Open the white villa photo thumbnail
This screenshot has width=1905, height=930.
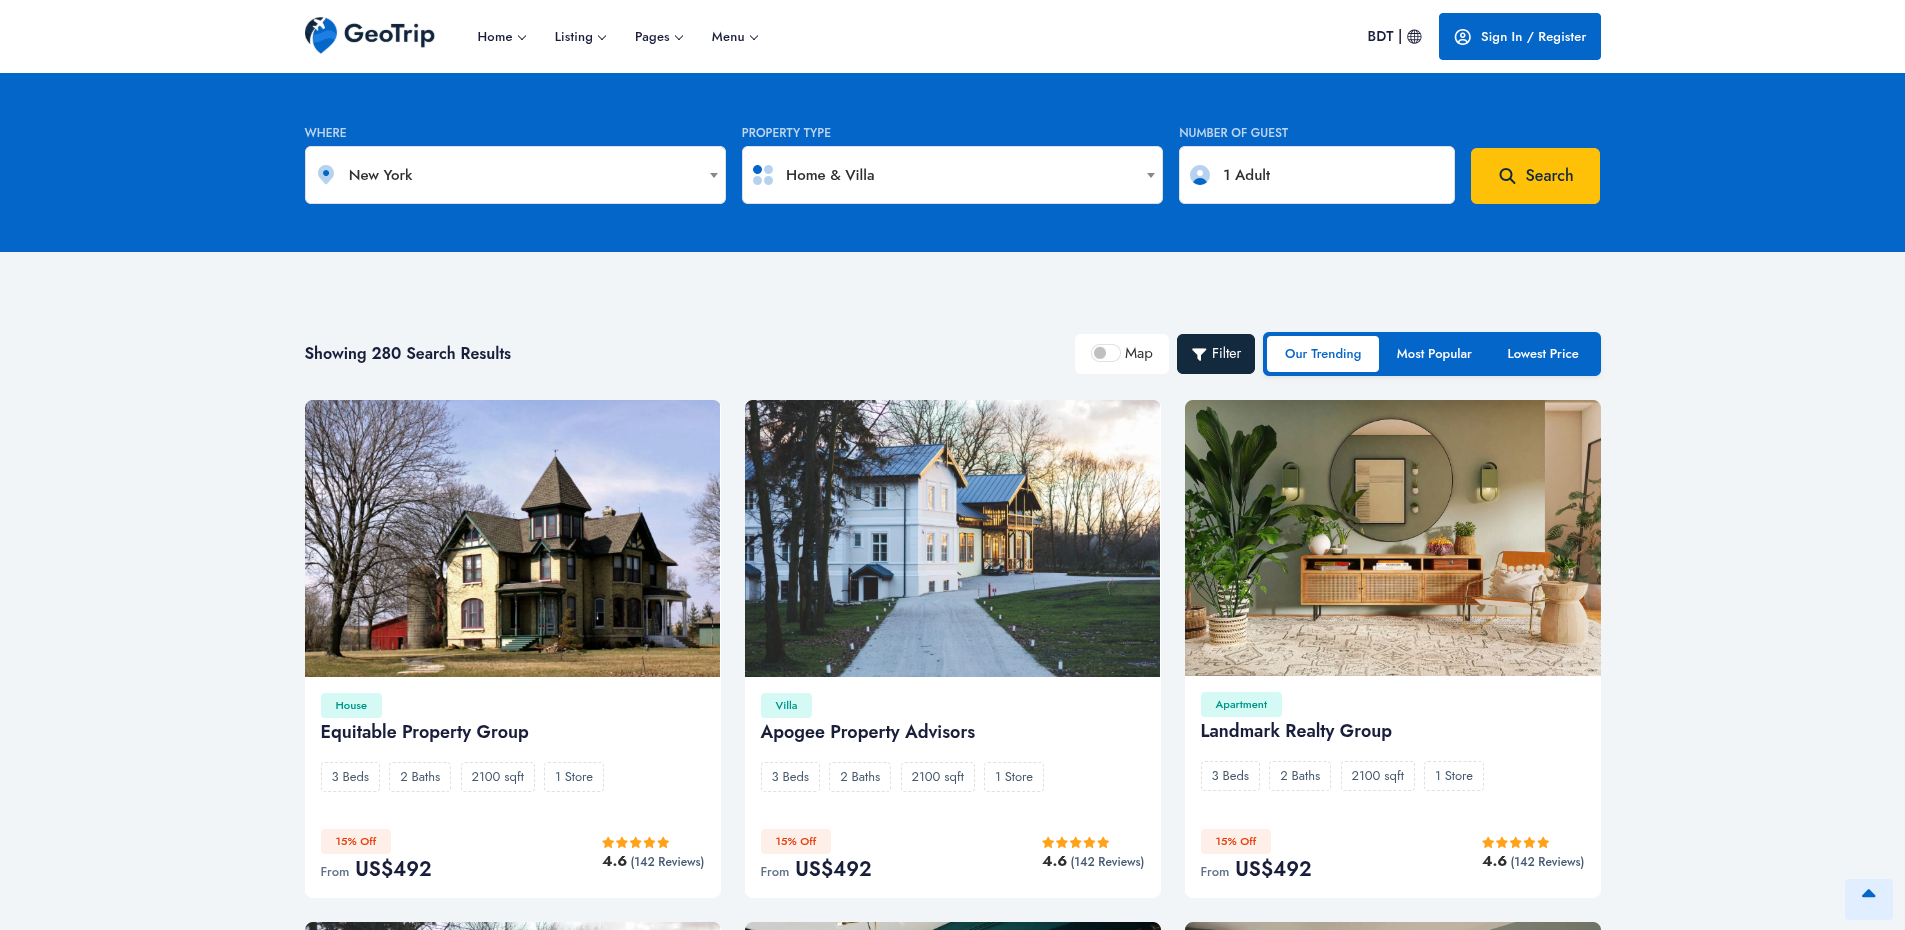click(952, 538)
